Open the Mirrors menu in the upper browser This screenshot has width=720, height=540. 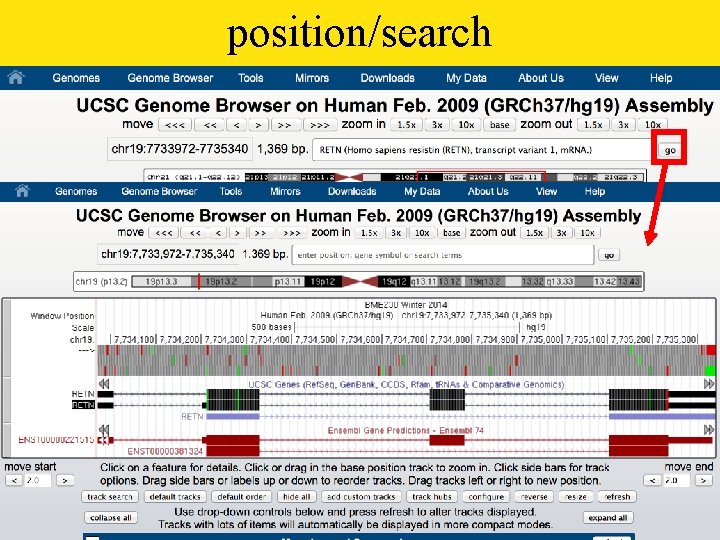[312, 78]
